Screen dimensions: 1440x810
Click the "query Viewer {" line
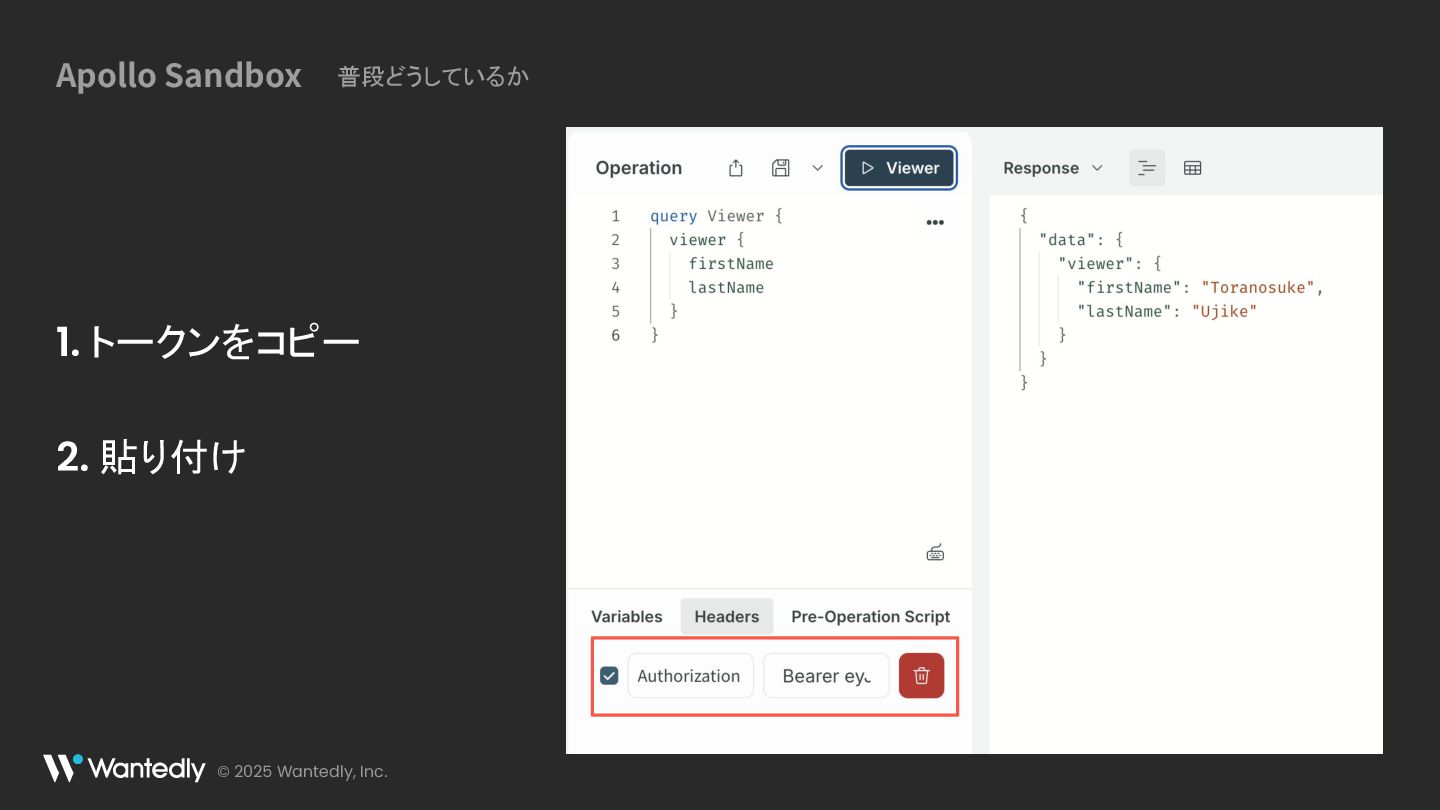point(716,216)
